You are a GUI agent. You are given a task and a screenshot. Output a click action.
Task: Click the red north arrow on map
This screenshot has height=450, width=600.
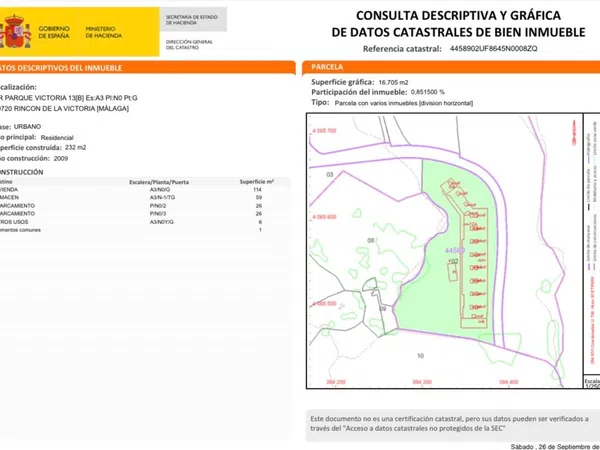(x=574, y=132)
